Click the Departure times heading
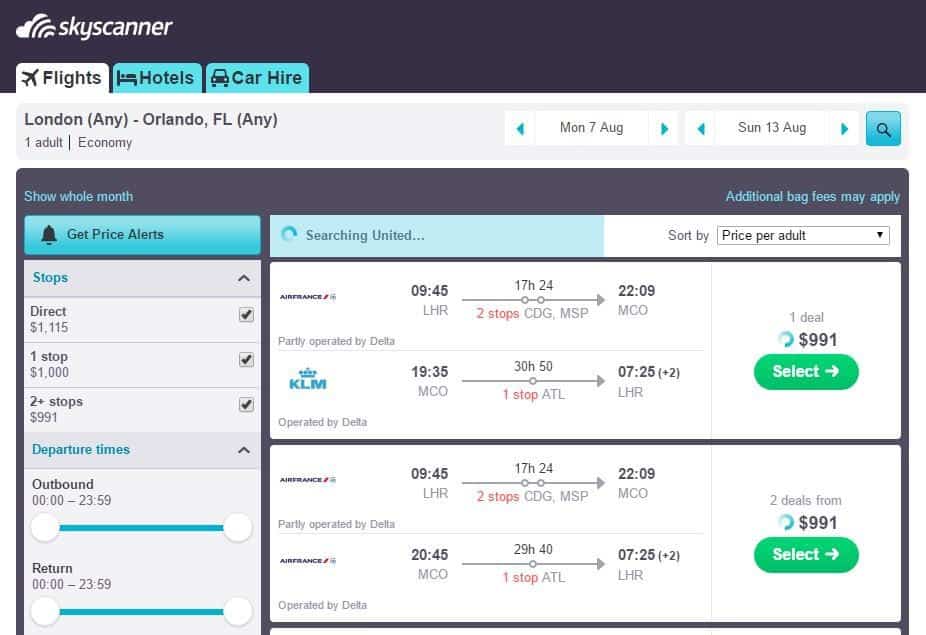Image resolution: width=926 pixels, height=635 pixels. tap(81, 450)
